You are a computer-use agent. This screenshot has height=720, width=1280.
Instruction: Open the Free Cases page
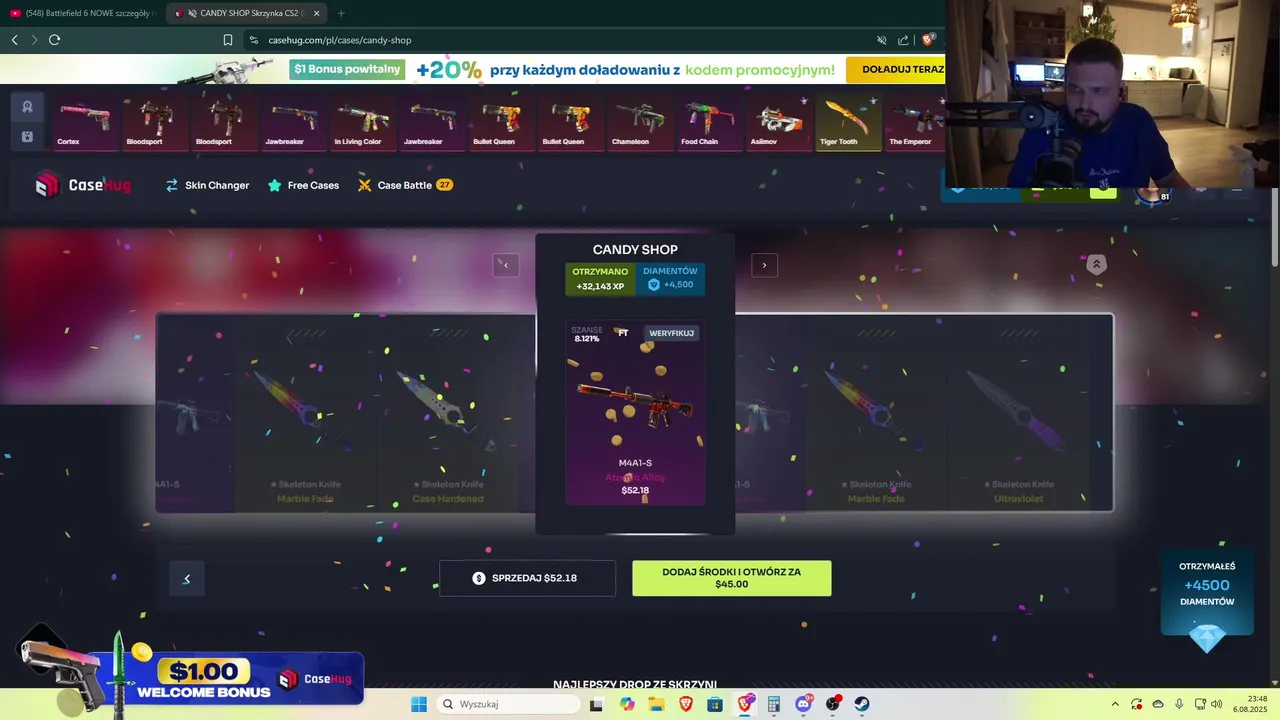coord(303,185)
